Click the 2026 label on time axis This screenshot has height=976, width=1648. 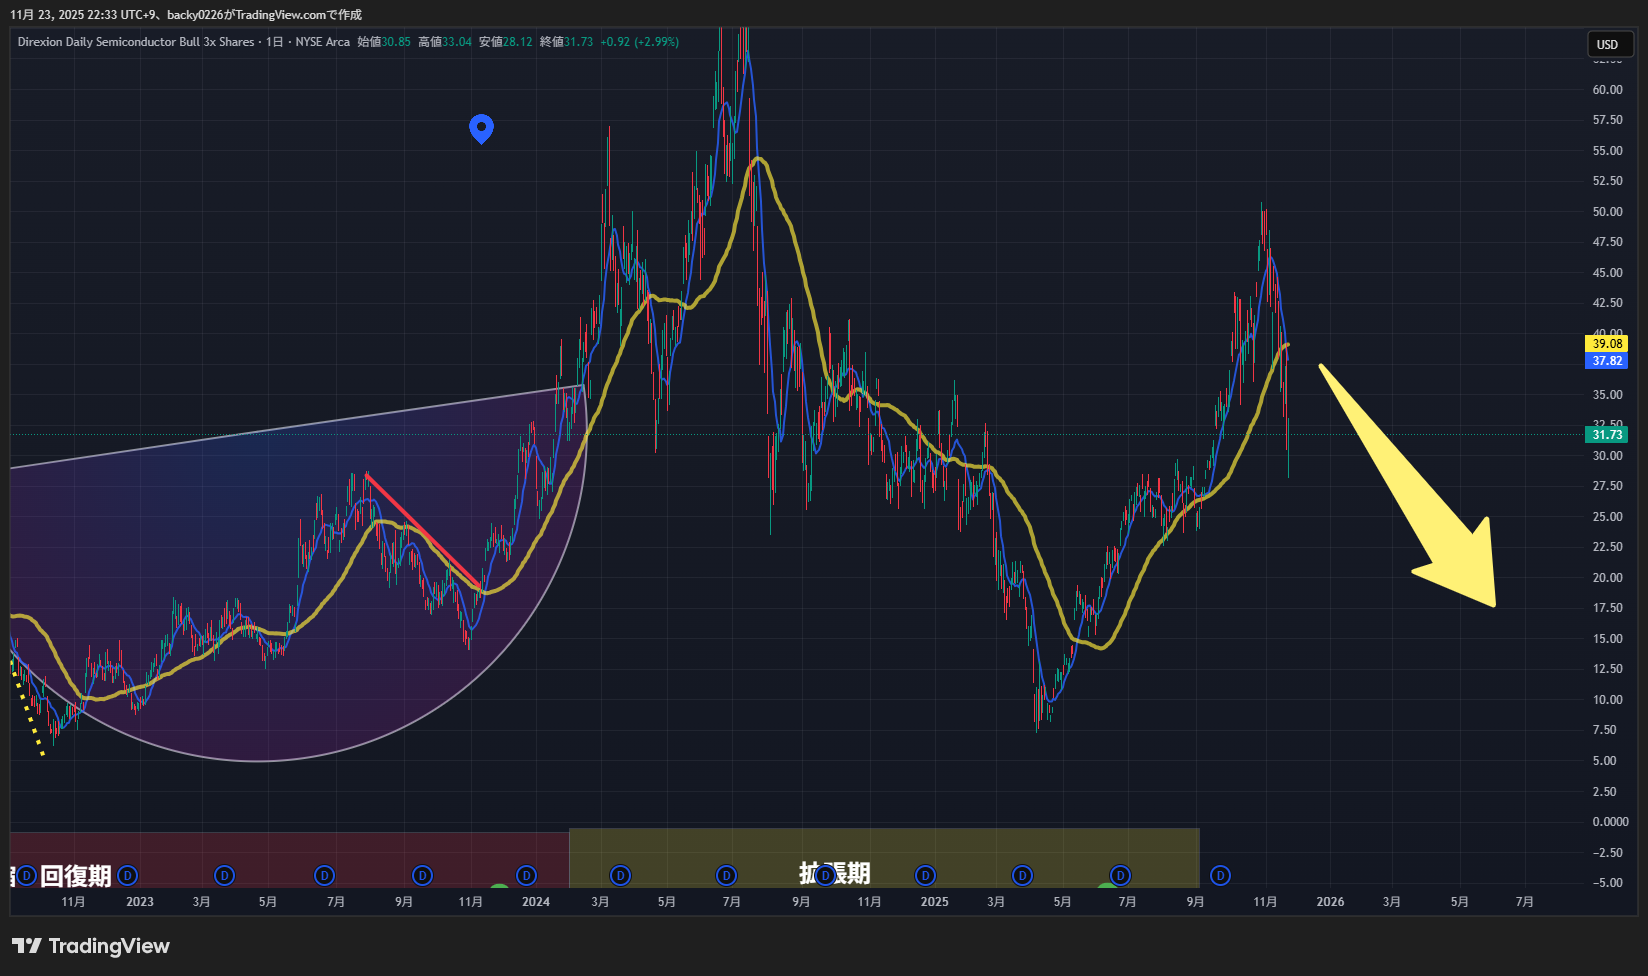coord(1330,902)
